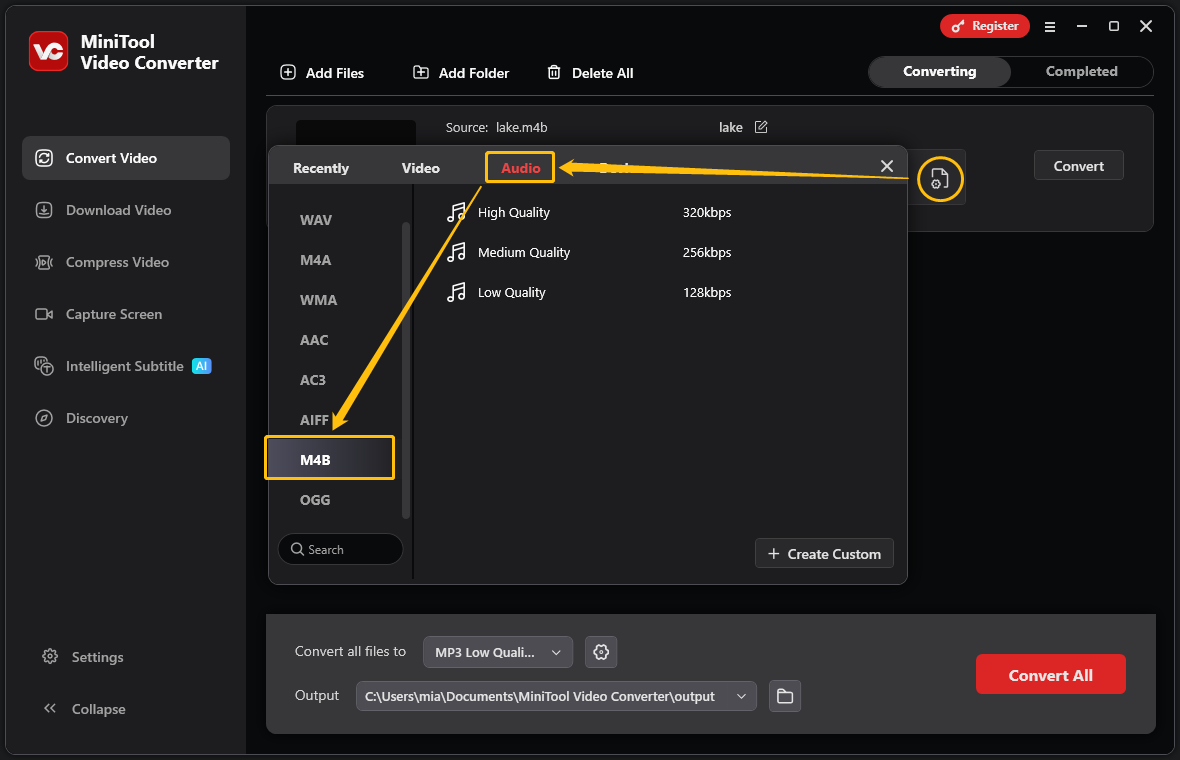Select High Quality 320kbps preset
This screenshot has width=1180, height=760.
(x=589, y=212)
